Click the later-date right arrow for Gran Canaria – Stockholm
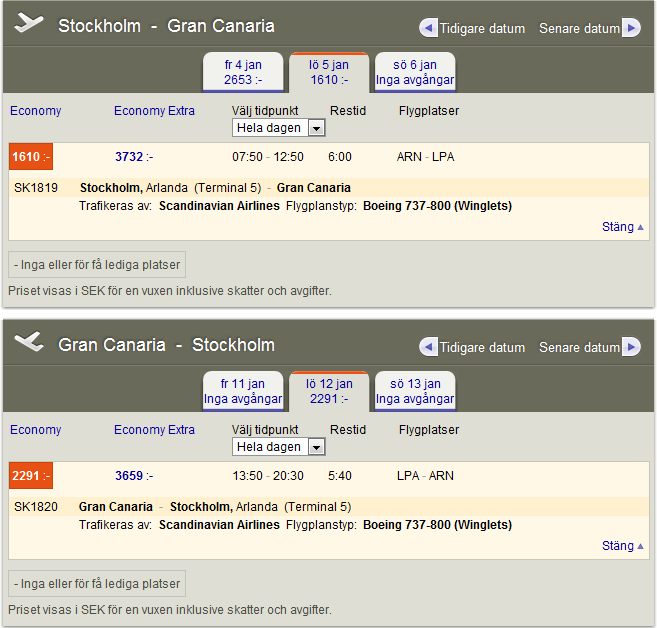The width and height of the screenshot is (657, 628). [x=630, y=347]
